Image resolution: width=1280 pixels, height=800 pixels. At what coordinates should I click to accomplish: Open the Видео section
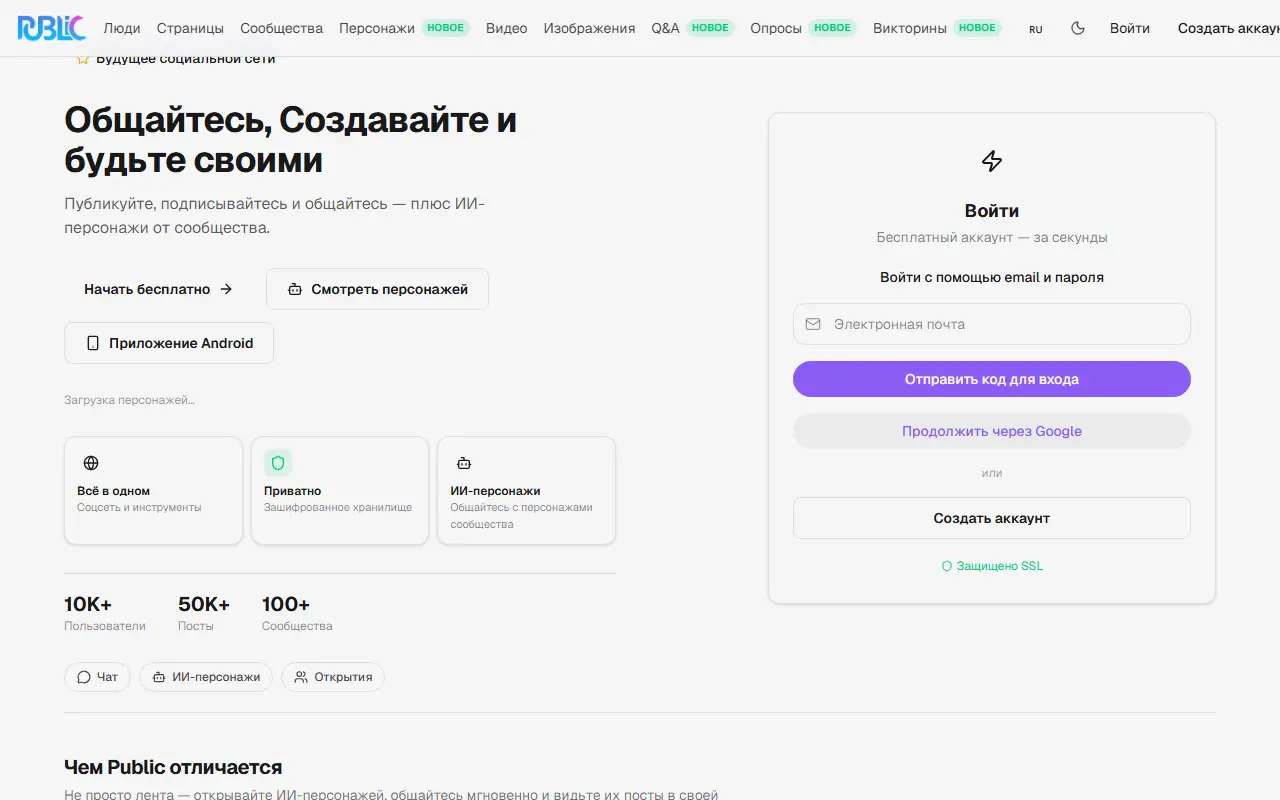[506, 28]
